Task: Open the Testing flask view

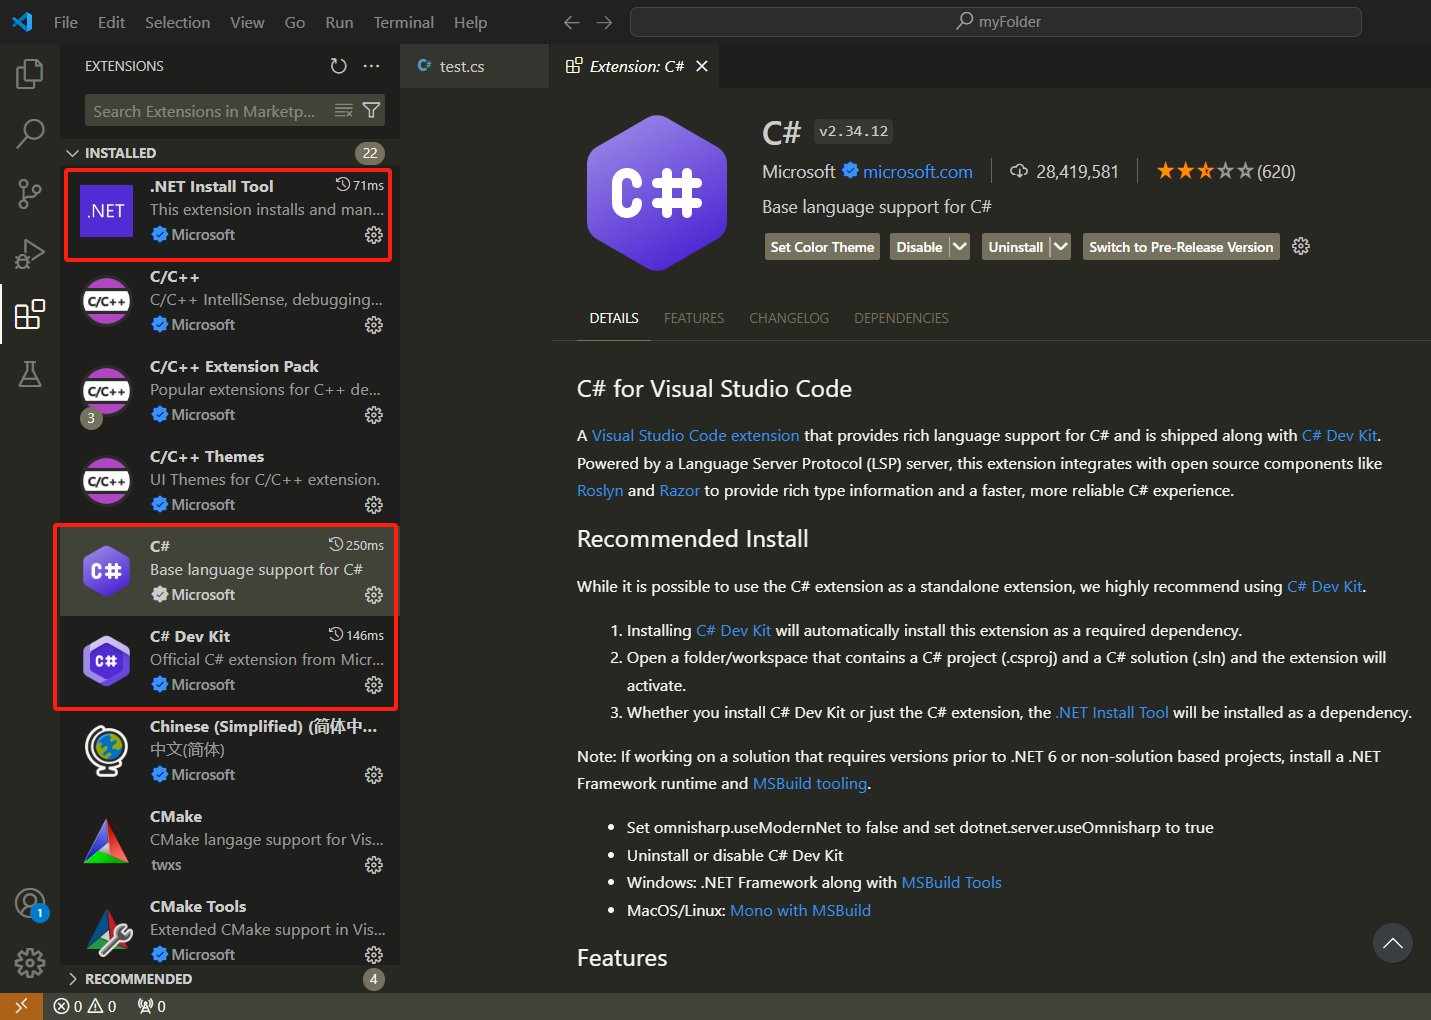Action: coord(30,374)
